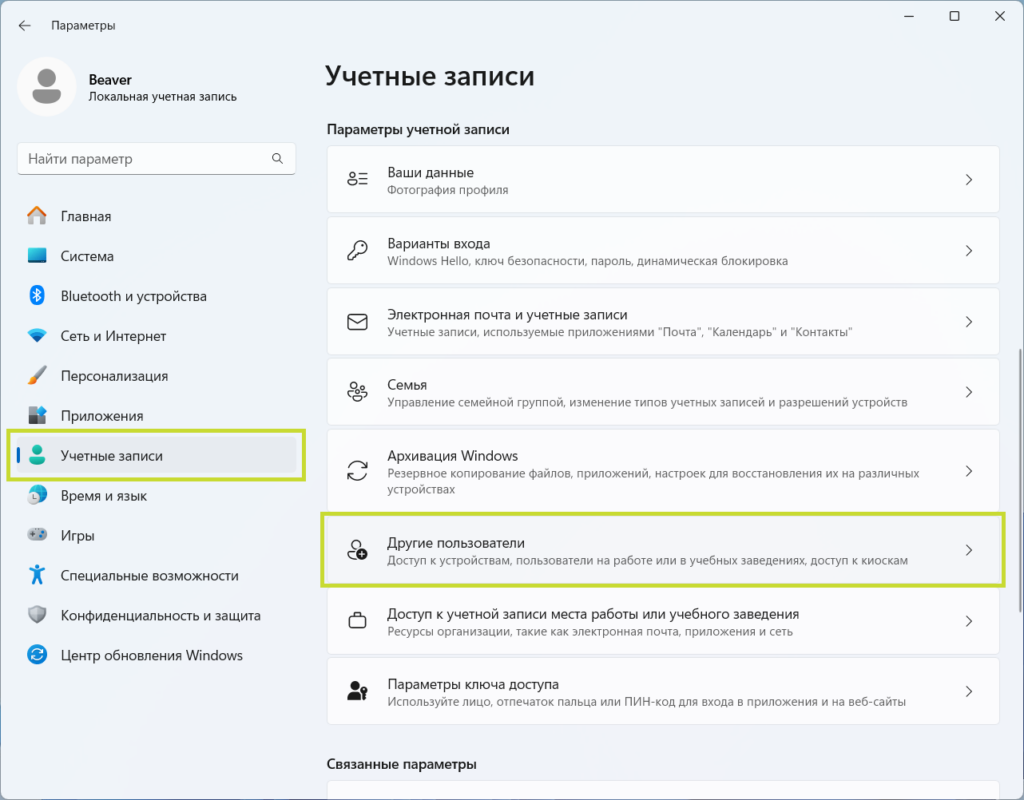This screenshot has height=800, width=1024.
Task: Click the magnifier icon in search box
Action: [x=278, y=159]
